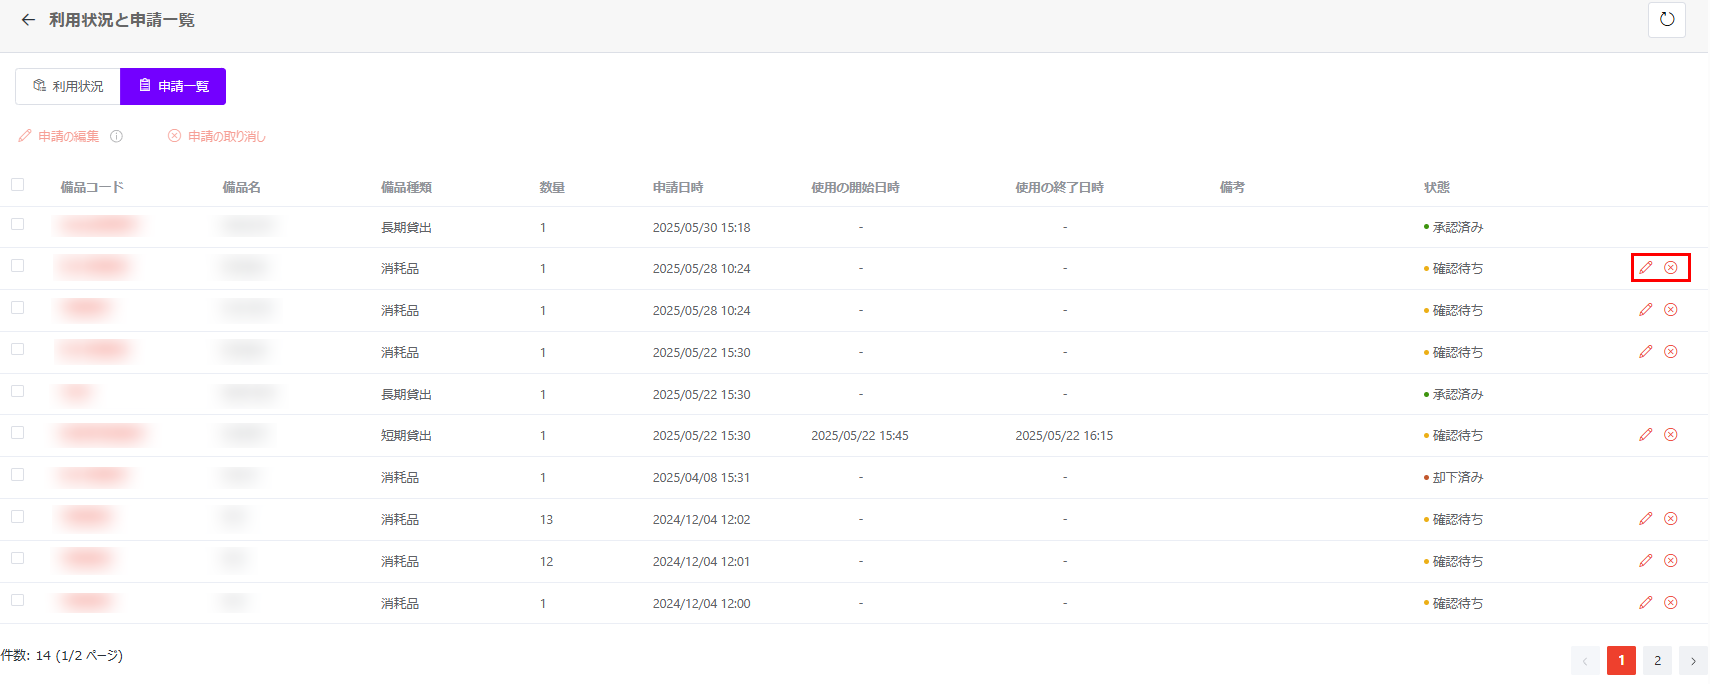1710x684 pixels.
Task: Click cancel icon for quantity 13 row
Action: click(x=1671, y=519)
